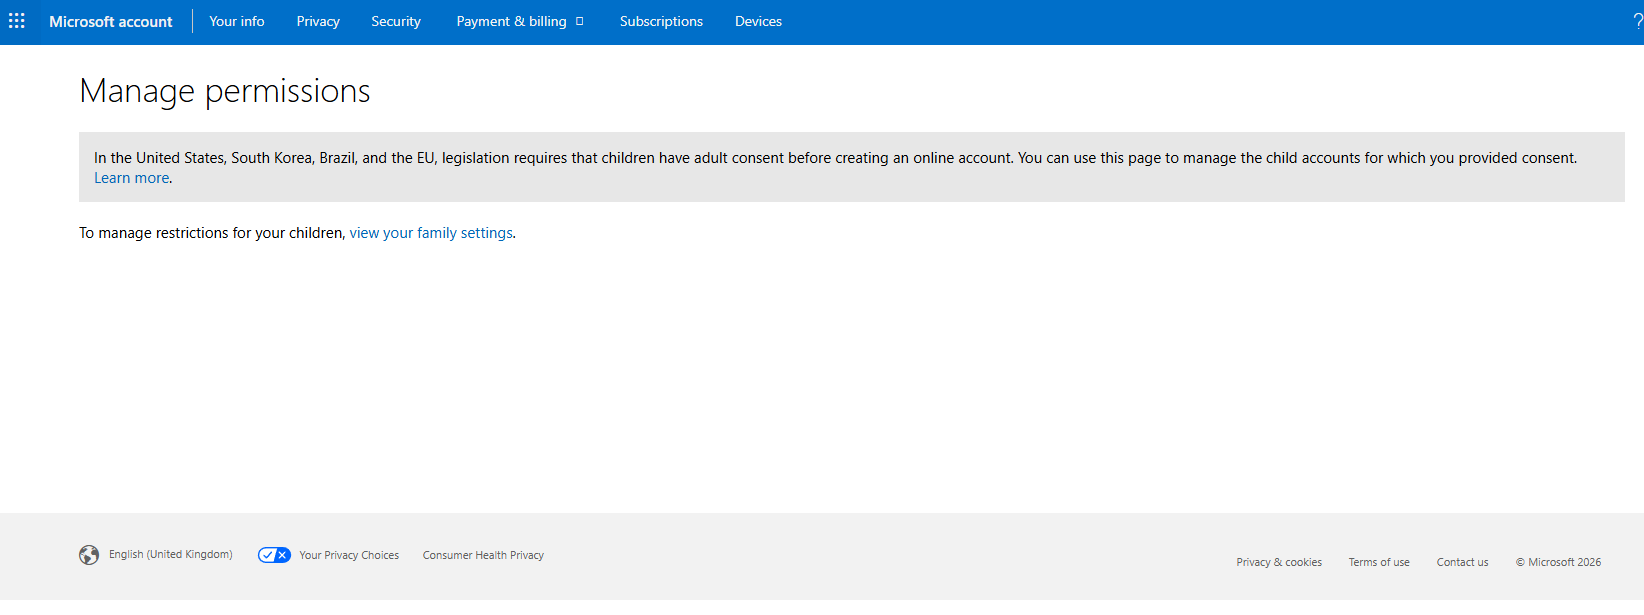Click the © Microsoft 2026 text
Screen dimensions: 1644x615
(1558, 562)
